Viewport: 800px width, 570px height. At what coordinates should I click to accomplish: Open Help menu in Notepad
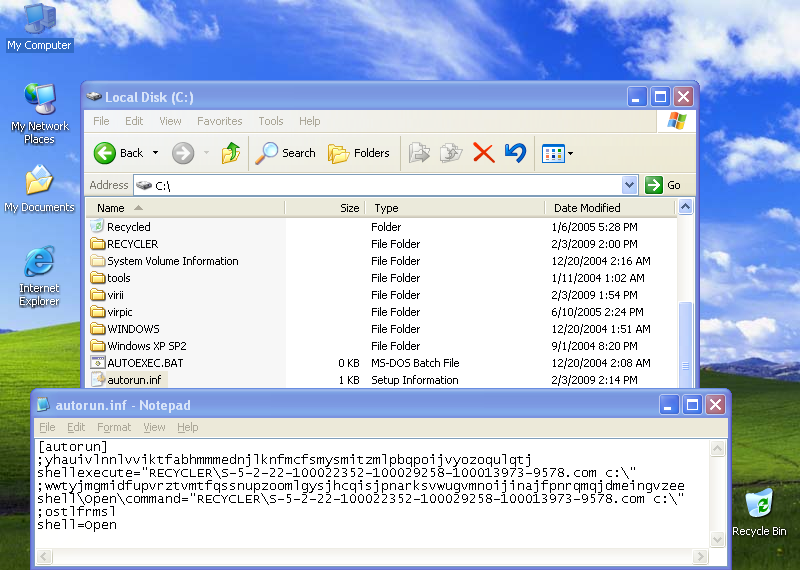click(188, 427)
